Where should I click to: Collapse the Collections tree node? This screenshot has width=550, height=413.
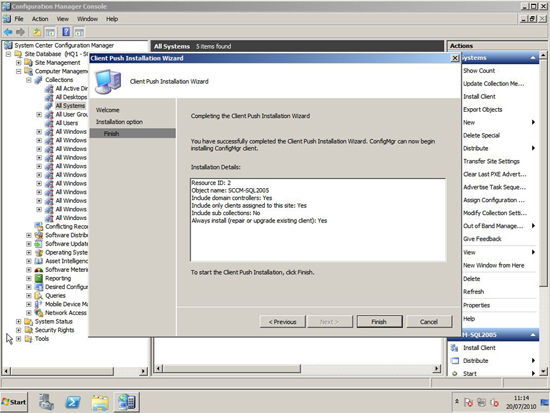29,80
